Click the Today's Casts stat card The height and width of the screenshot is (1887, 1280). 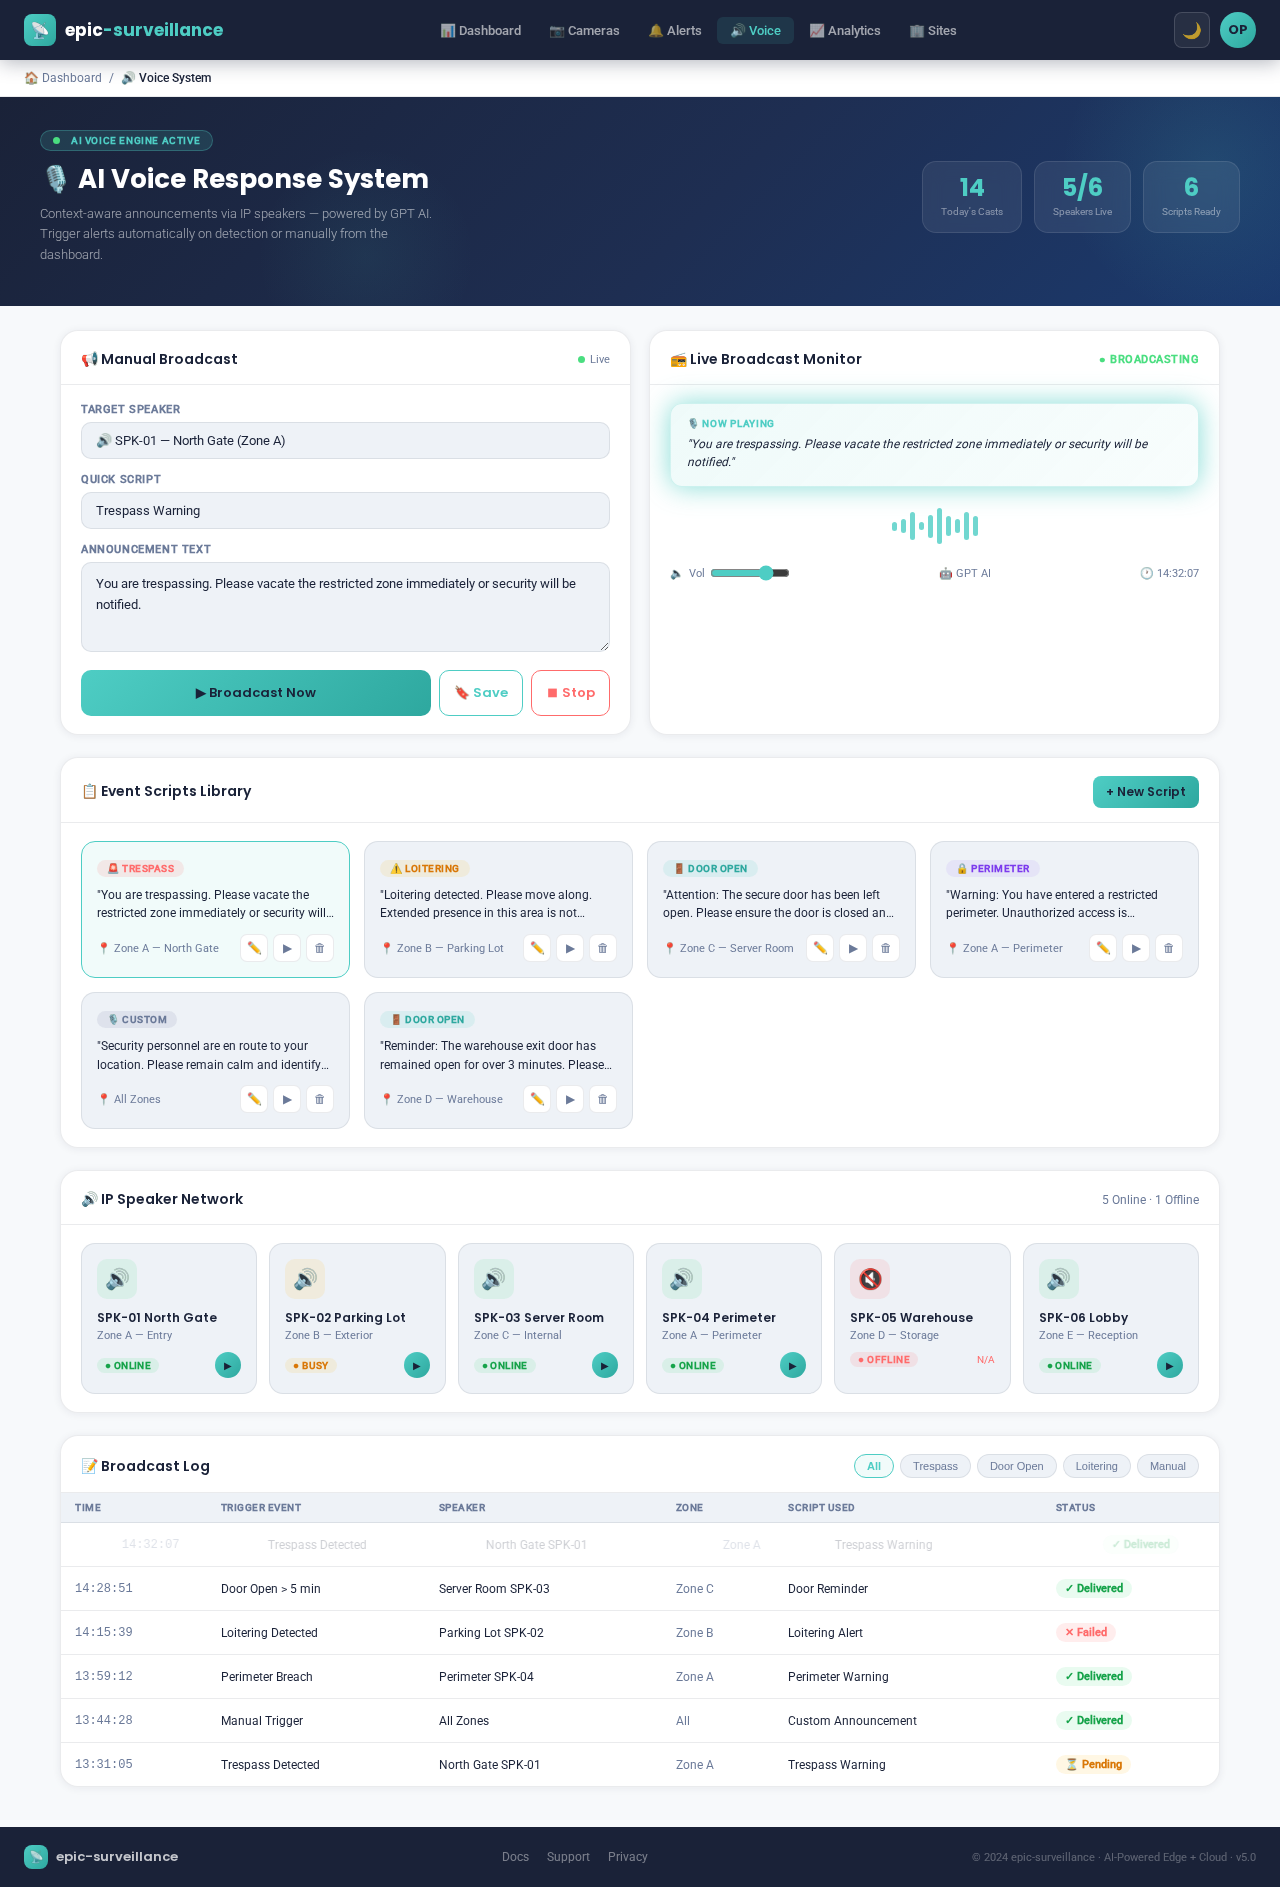tap(972, 197)
